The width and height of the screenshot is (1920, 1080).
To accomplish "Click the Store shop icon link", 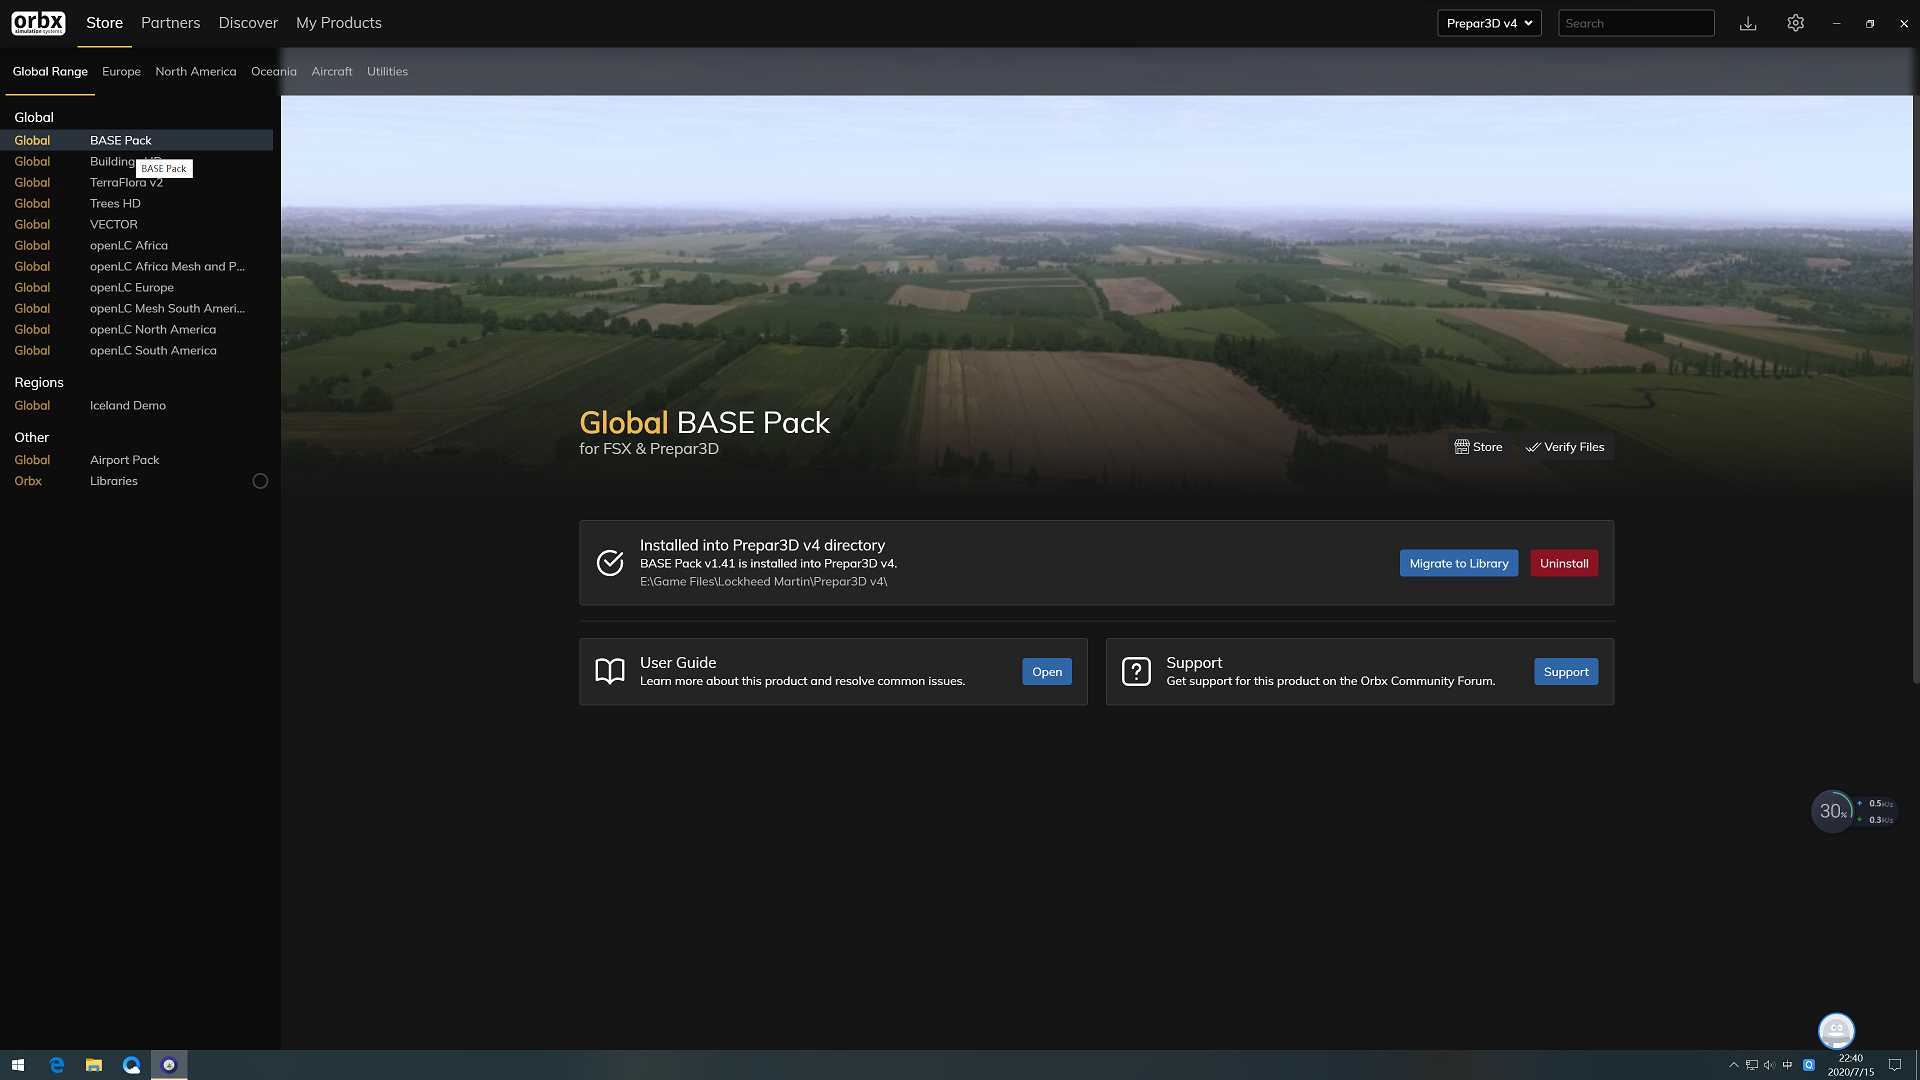I will pyautogui.click(x=1462, y=447).
